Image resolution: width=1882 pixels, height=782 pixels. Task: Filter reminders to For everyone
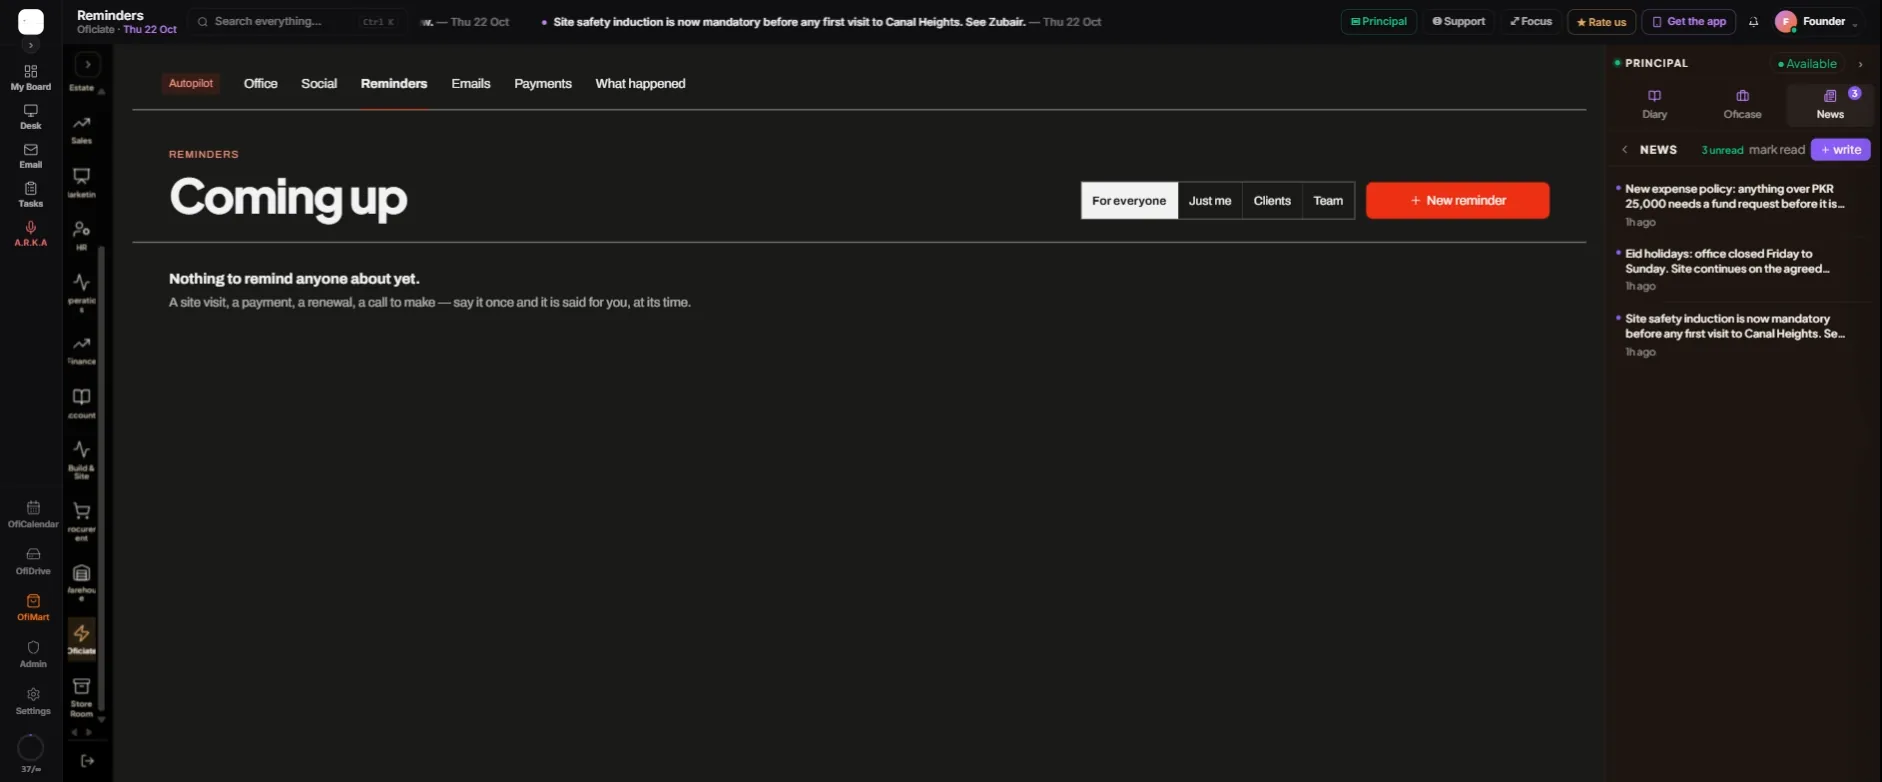[x=1129, y=201]
